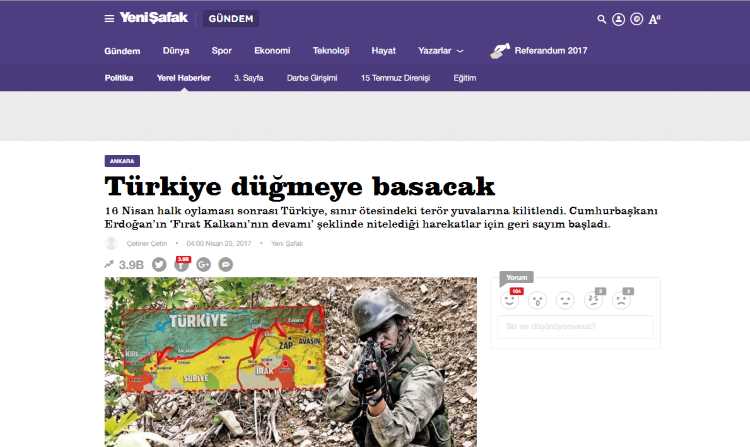Share article on Google Plus
The width and height of the screenshot is (750, 447).
click(204, 264)
